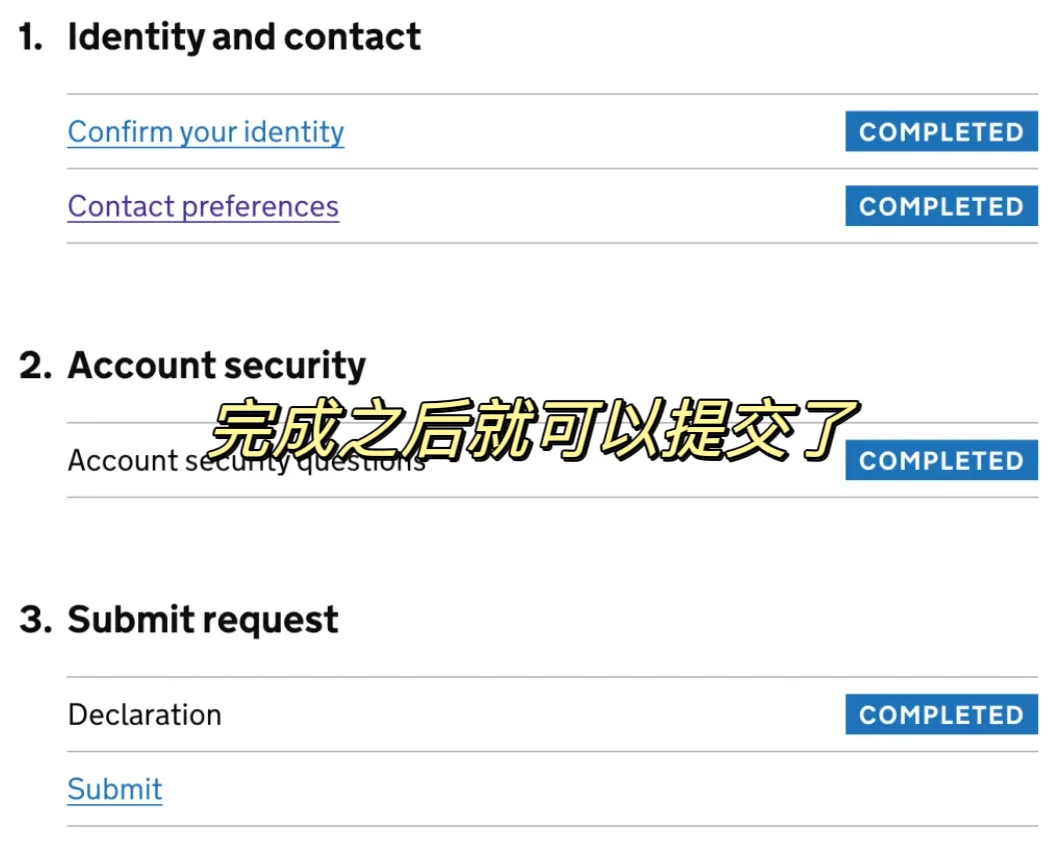
Task: Select the Submit request heading
Action: click(203, 619)
